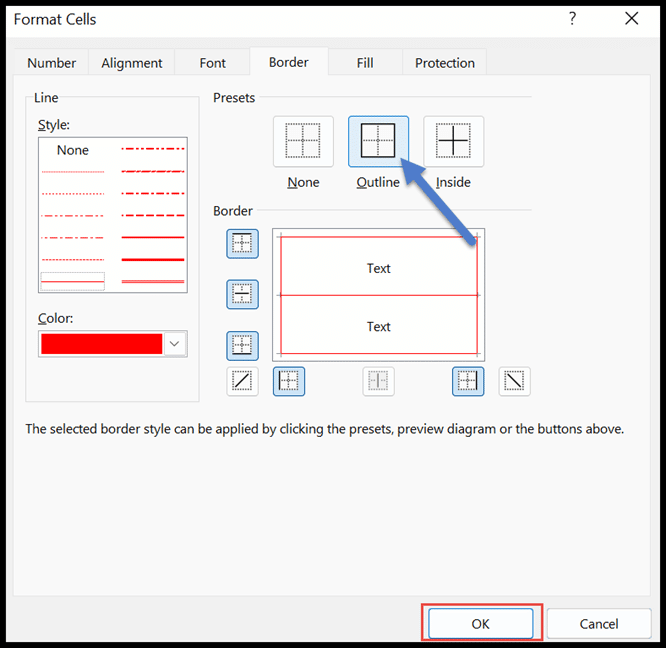Screen dimensions: 666x648
Task: Select the medium dash-dot-dot line style
Action: (x=153, y=149)
